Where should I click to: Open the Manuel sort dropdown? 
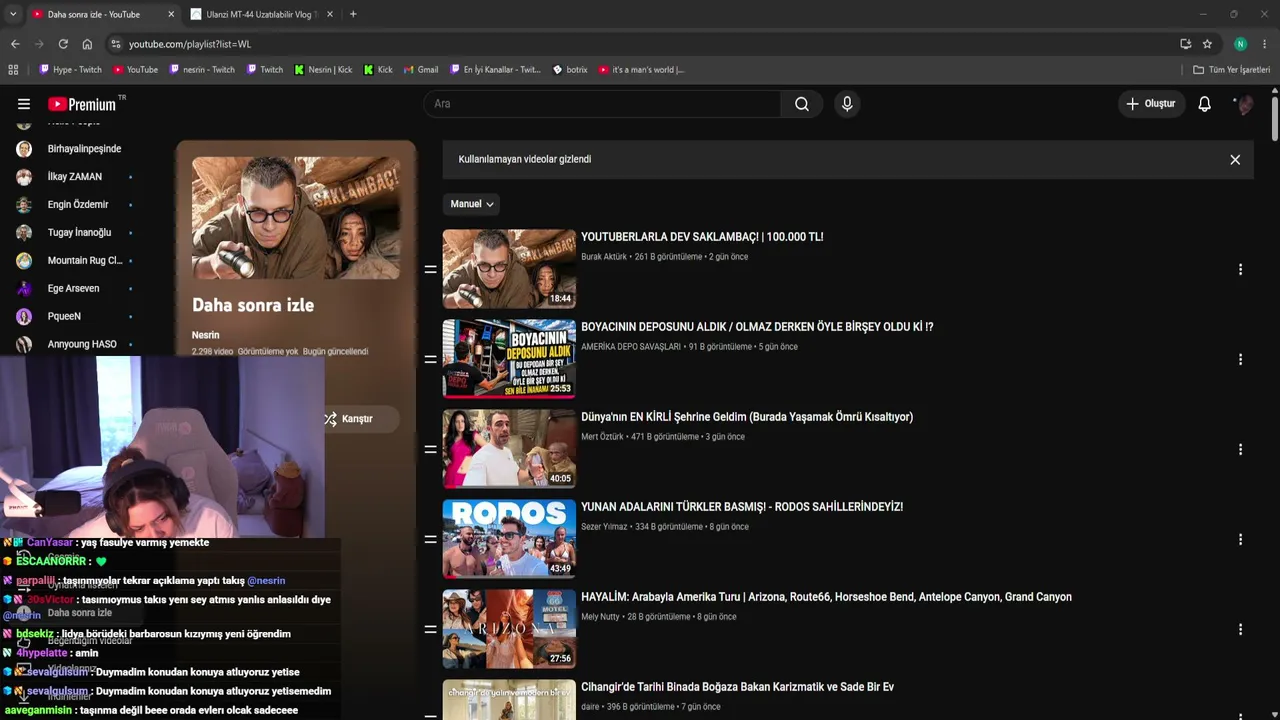[472, 204]
